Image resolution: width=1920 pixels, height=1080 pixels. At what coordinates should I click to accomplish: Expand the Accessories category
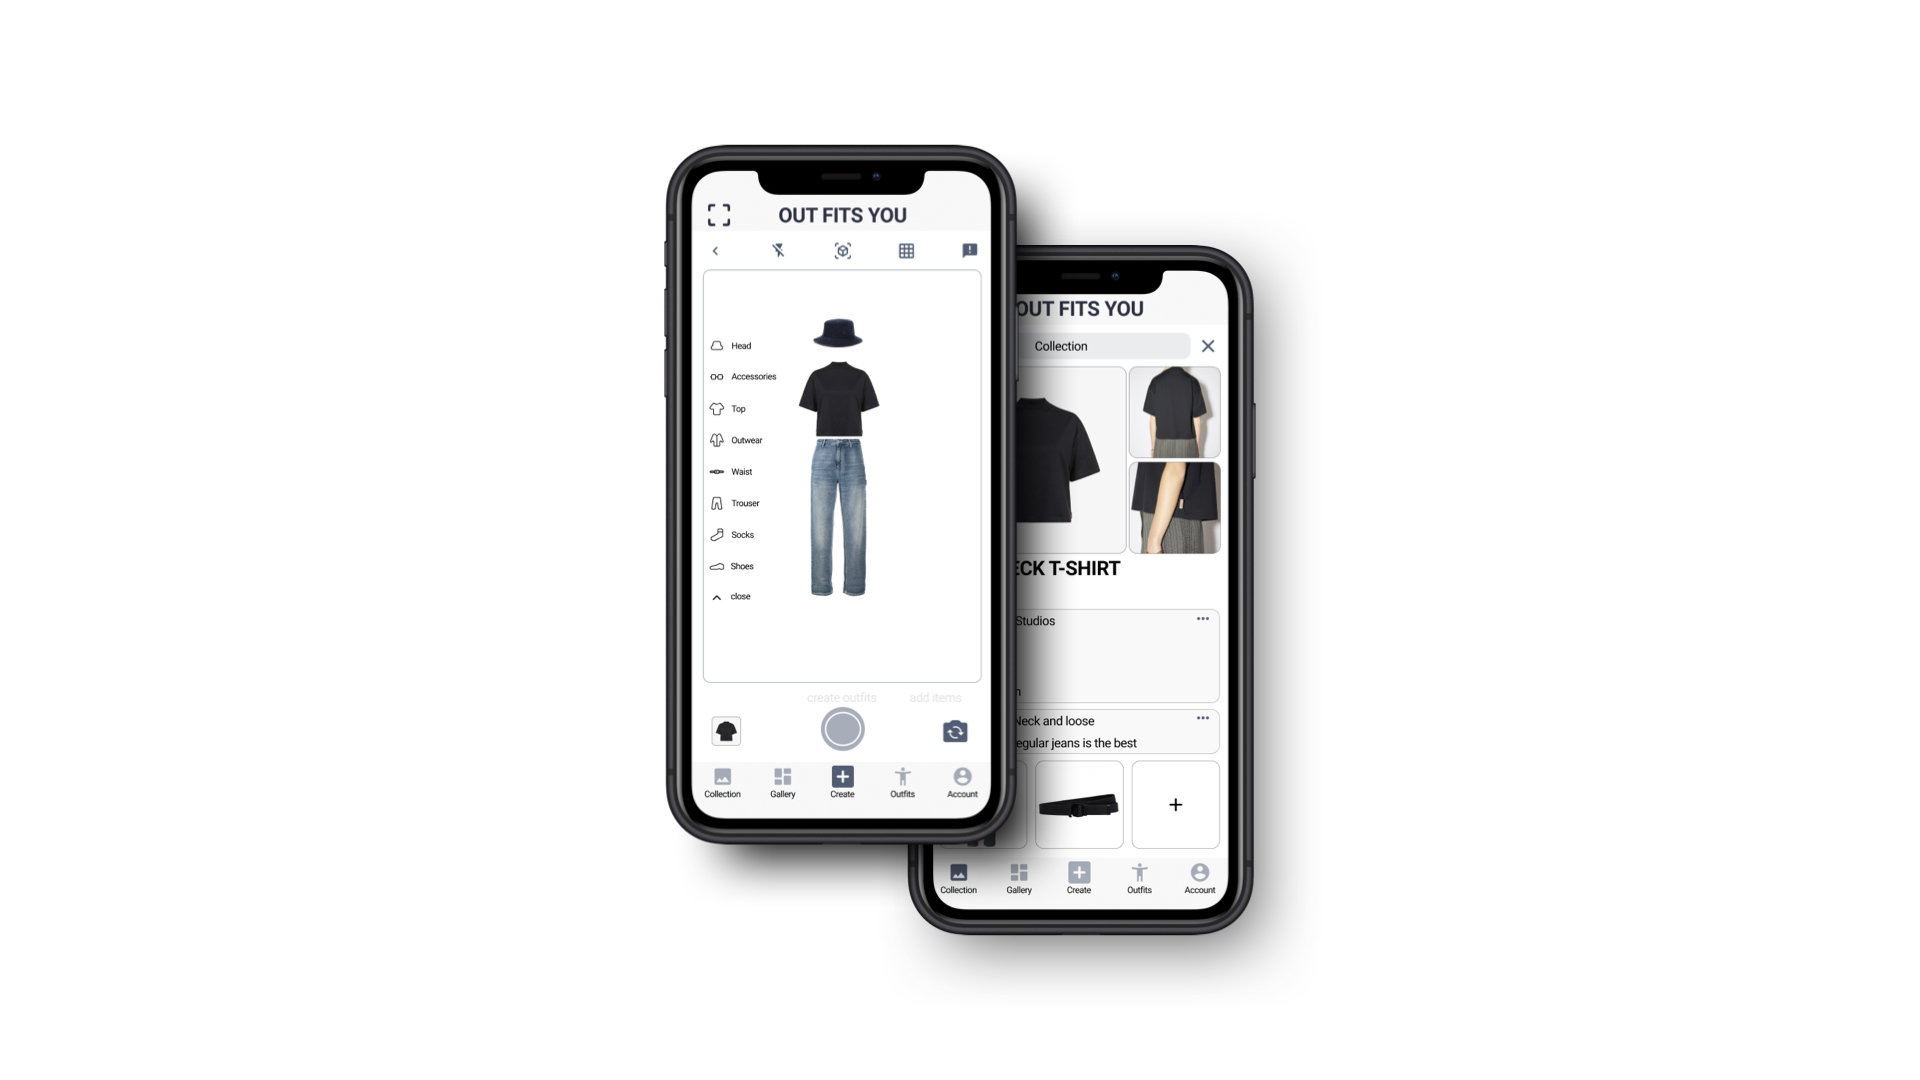pyautogui.click(x=744, y=376)
